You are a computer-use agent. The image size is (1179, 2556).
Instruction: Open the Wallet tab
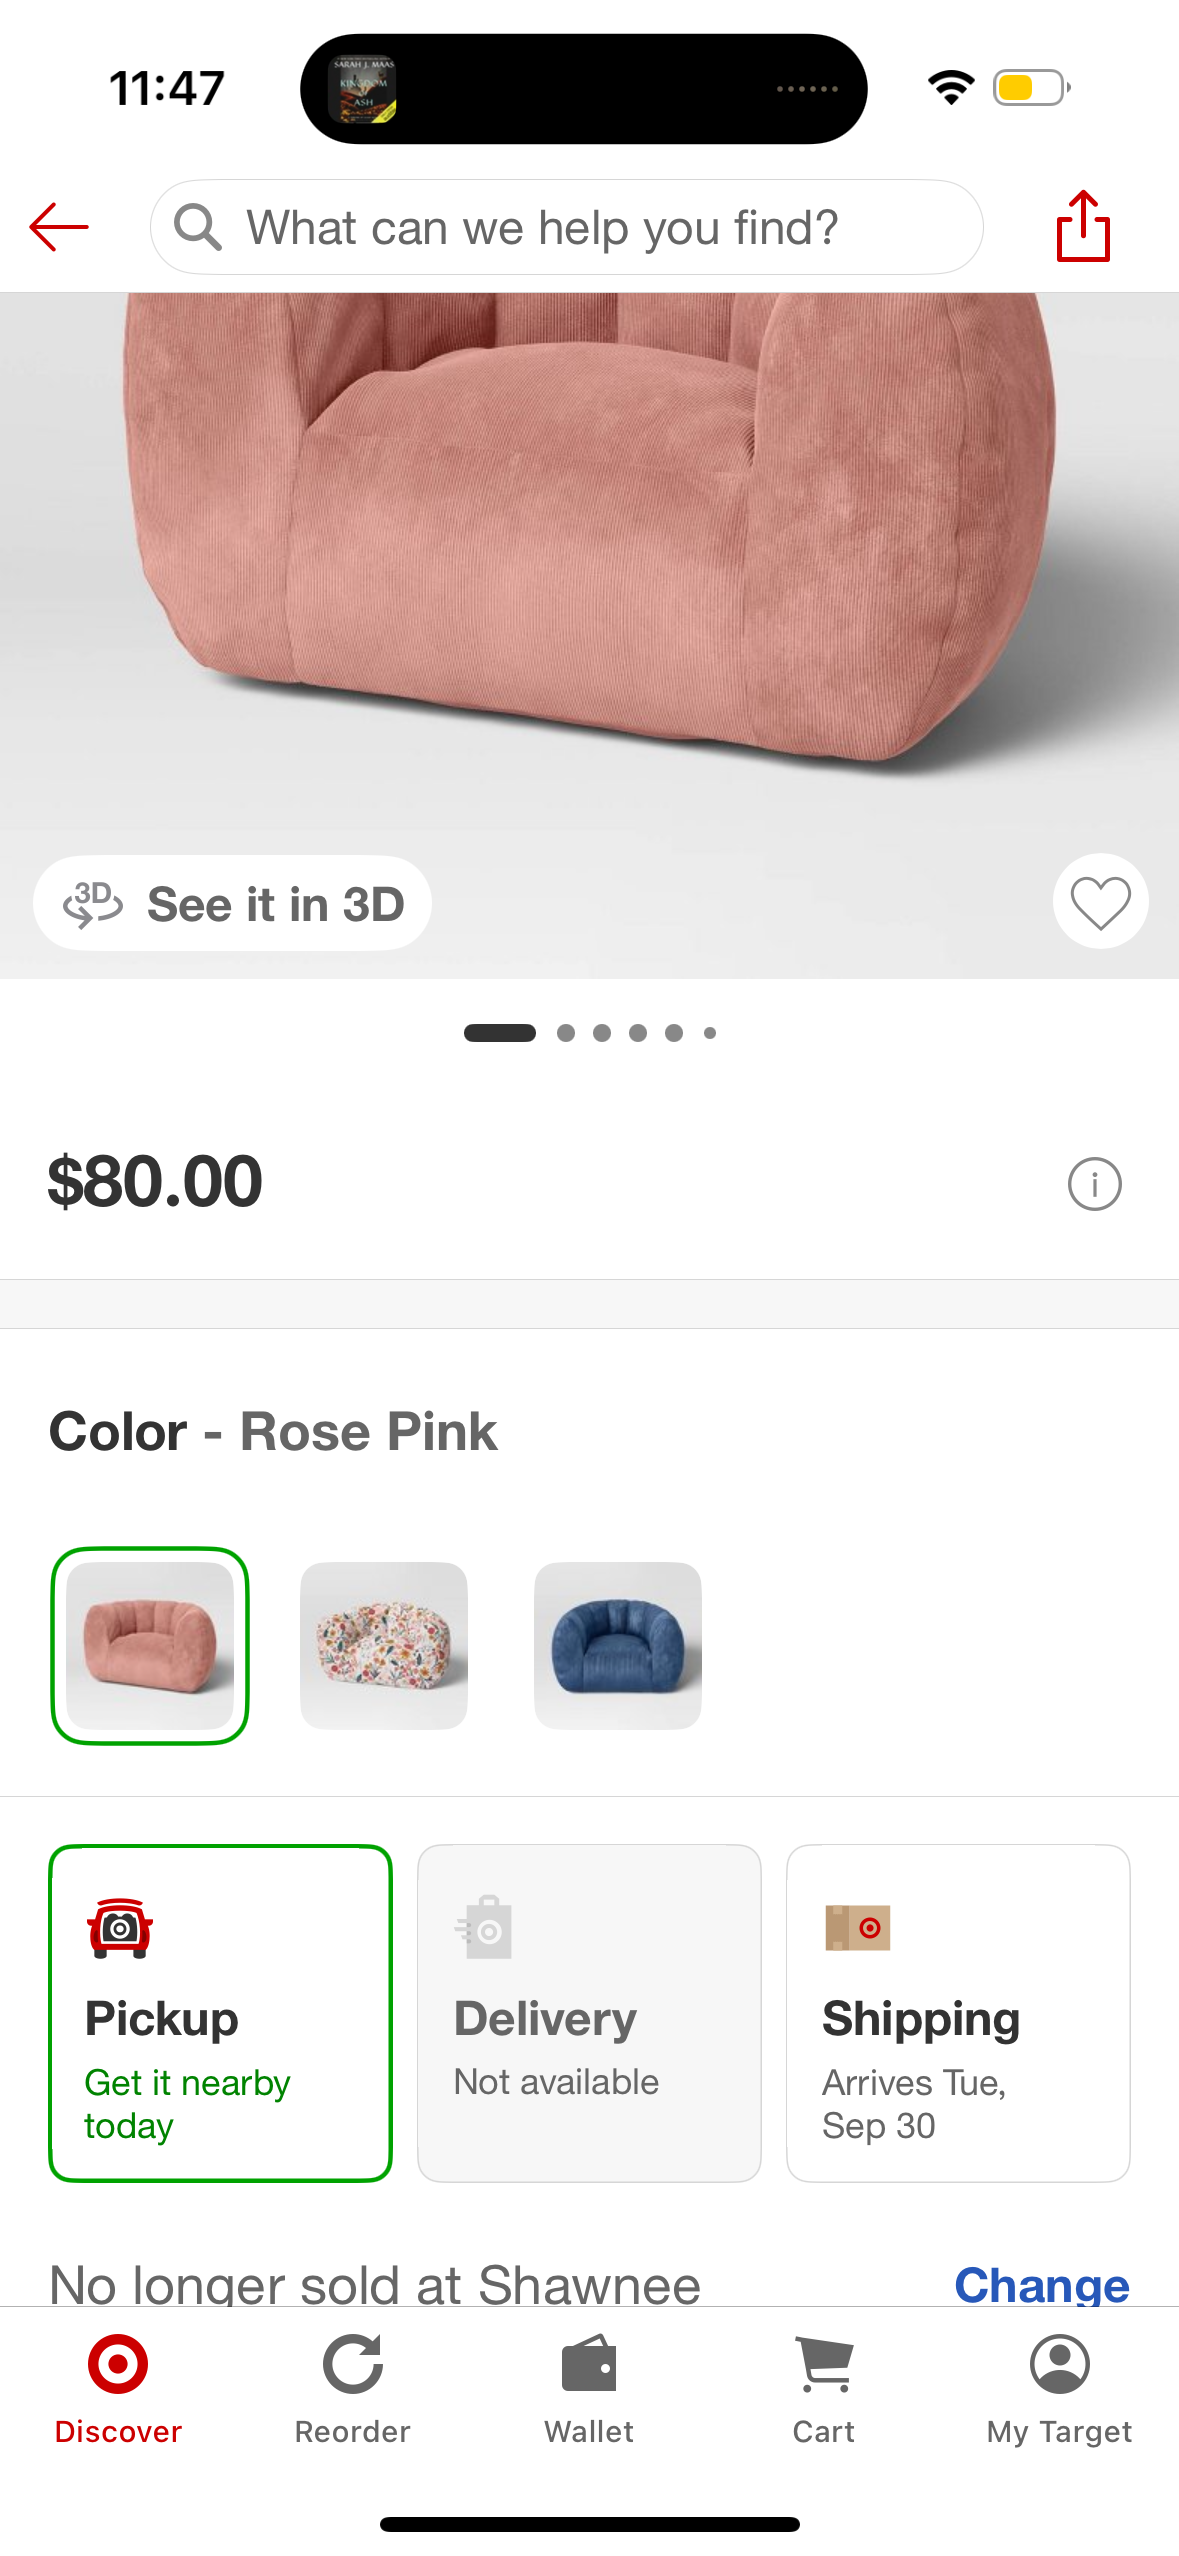pyautogui.click(x=589, y=2388)
